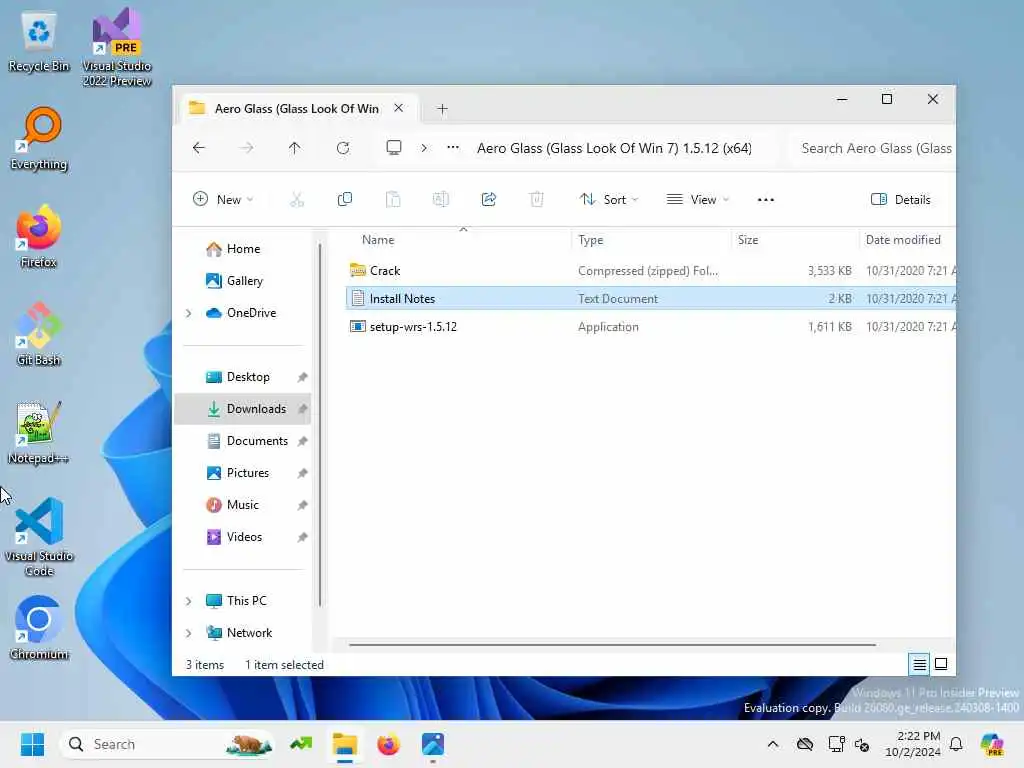Open Videos in quick access
Viewport: 1024px width, 768px height.
[244, 537]
